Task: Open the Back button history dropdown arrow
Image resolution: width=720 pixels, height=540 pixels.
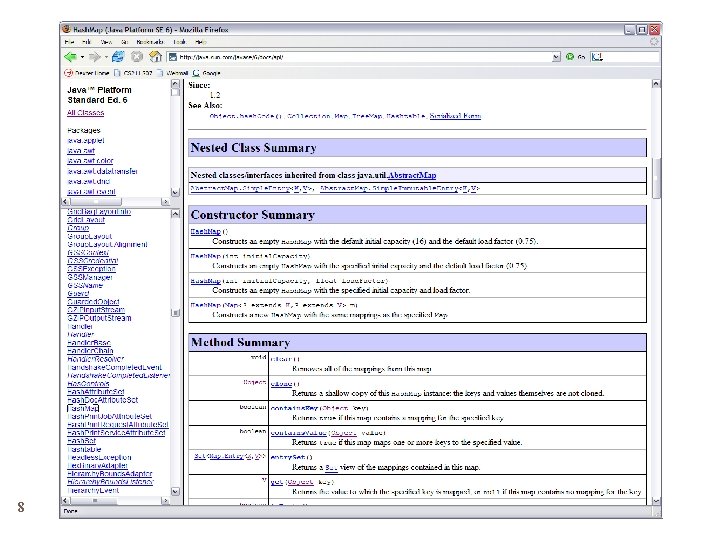Action: (x=83, y=58)
